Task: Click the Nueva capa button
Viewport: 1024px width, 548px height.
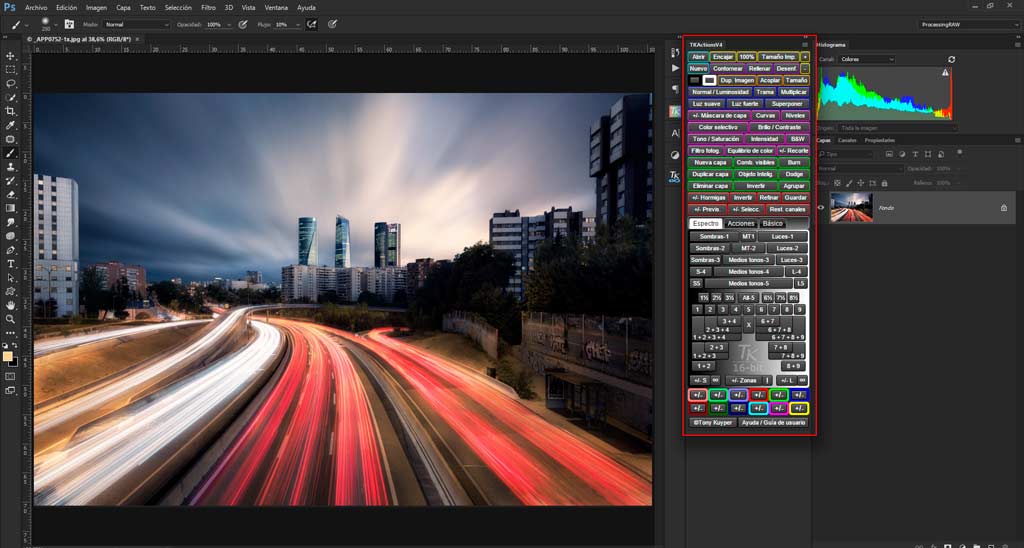Action: pos(710,163)
